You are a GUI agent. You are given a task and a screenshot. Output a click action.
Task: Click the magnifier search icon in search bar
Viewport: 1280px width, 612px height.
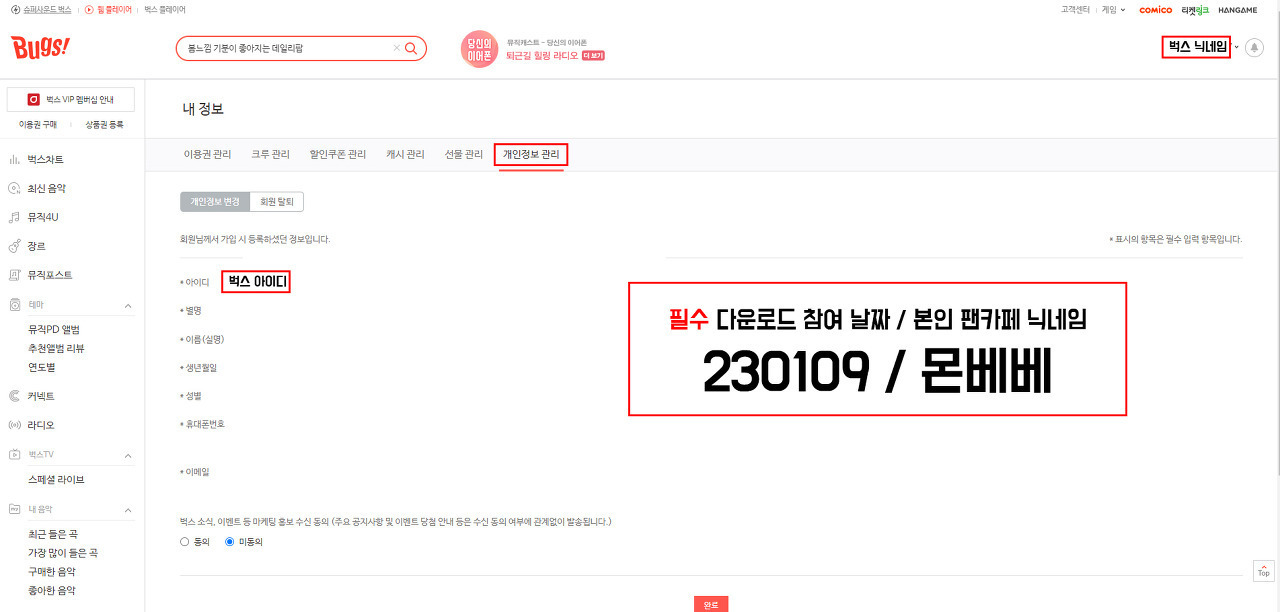click(411, 48)
